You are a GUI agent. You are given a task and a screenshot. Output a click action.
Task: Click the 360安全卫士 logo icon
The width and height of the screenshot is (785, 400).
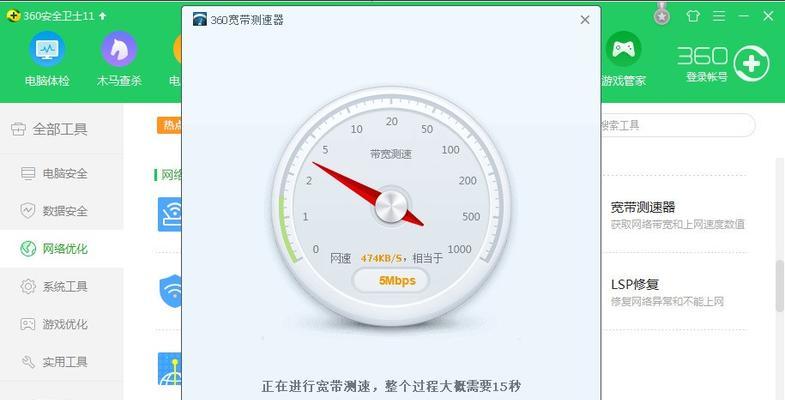coord(13,16)
